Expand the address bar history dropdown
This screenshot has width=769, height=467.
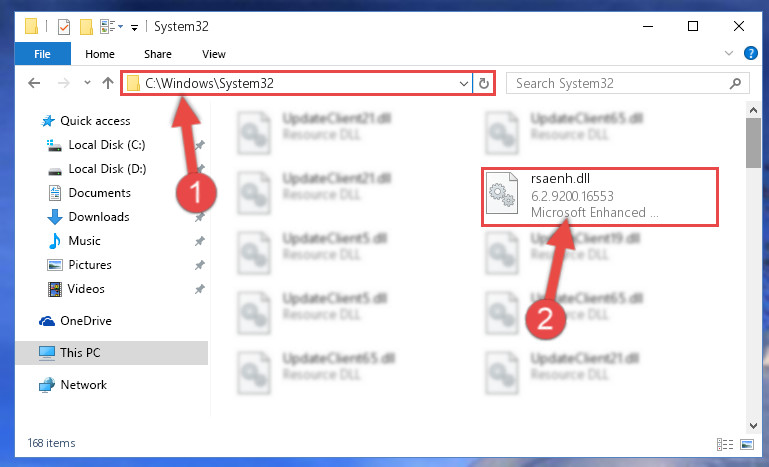[x=463, y=83]
